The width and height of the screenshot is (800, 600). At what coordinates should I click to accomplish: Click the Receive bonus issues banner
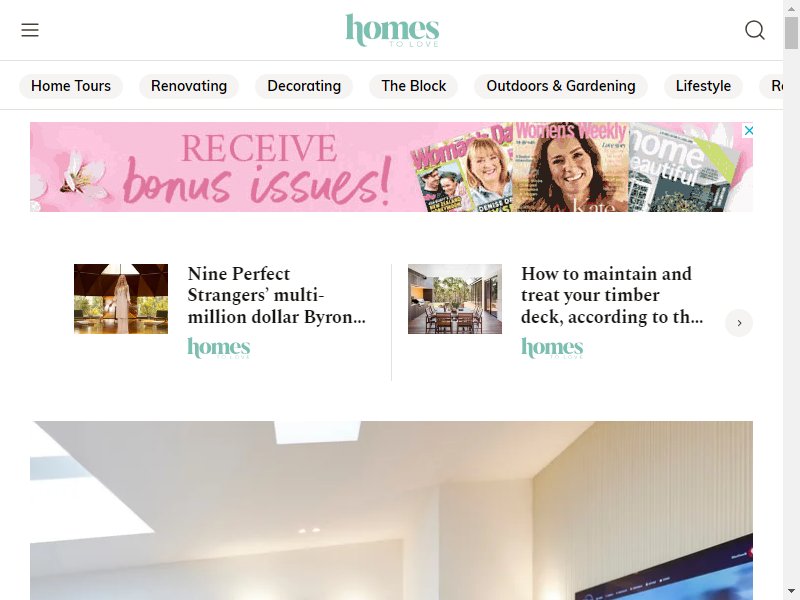[x=391, y=167]
